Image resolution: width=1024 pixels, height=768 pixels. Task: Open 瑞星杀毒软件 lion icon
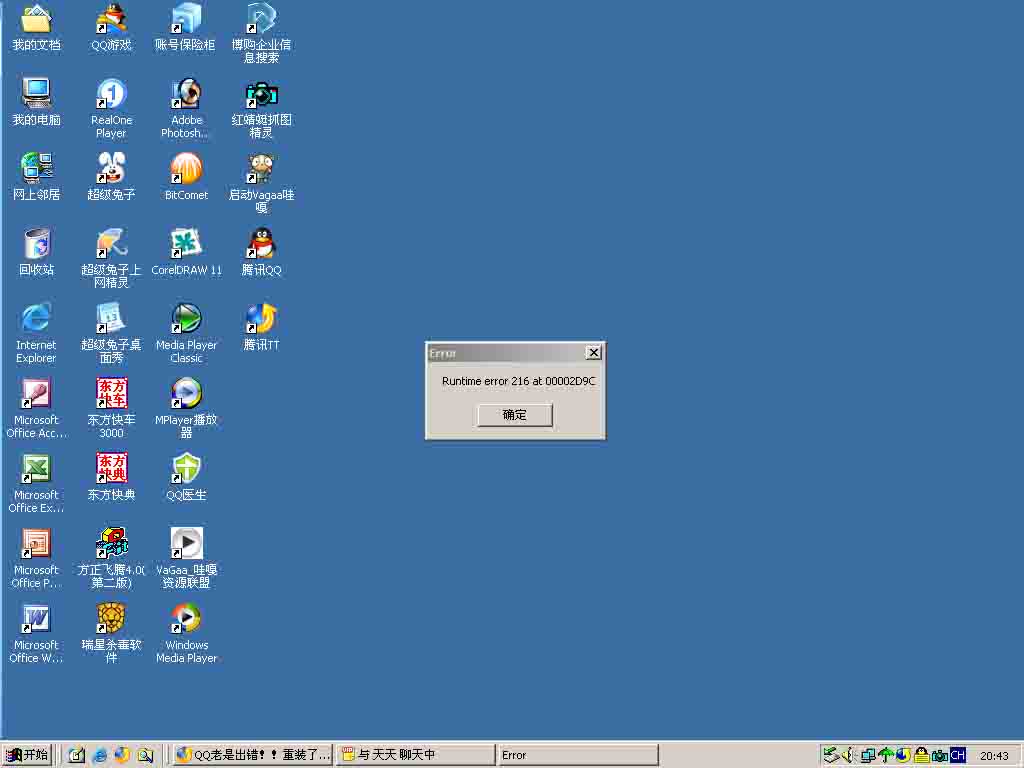pyautogui.click(x=112, y=618)
